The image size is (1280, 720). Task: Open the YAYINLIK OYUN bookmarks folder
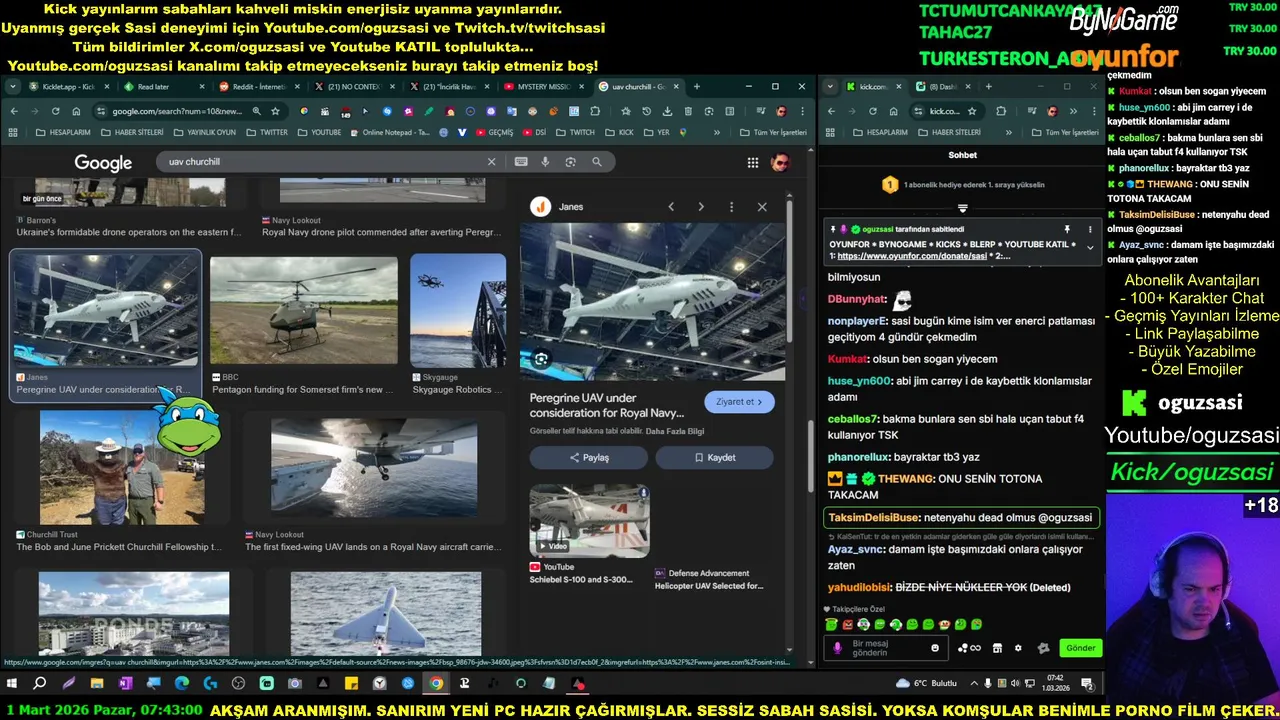(x=204, y=132)
